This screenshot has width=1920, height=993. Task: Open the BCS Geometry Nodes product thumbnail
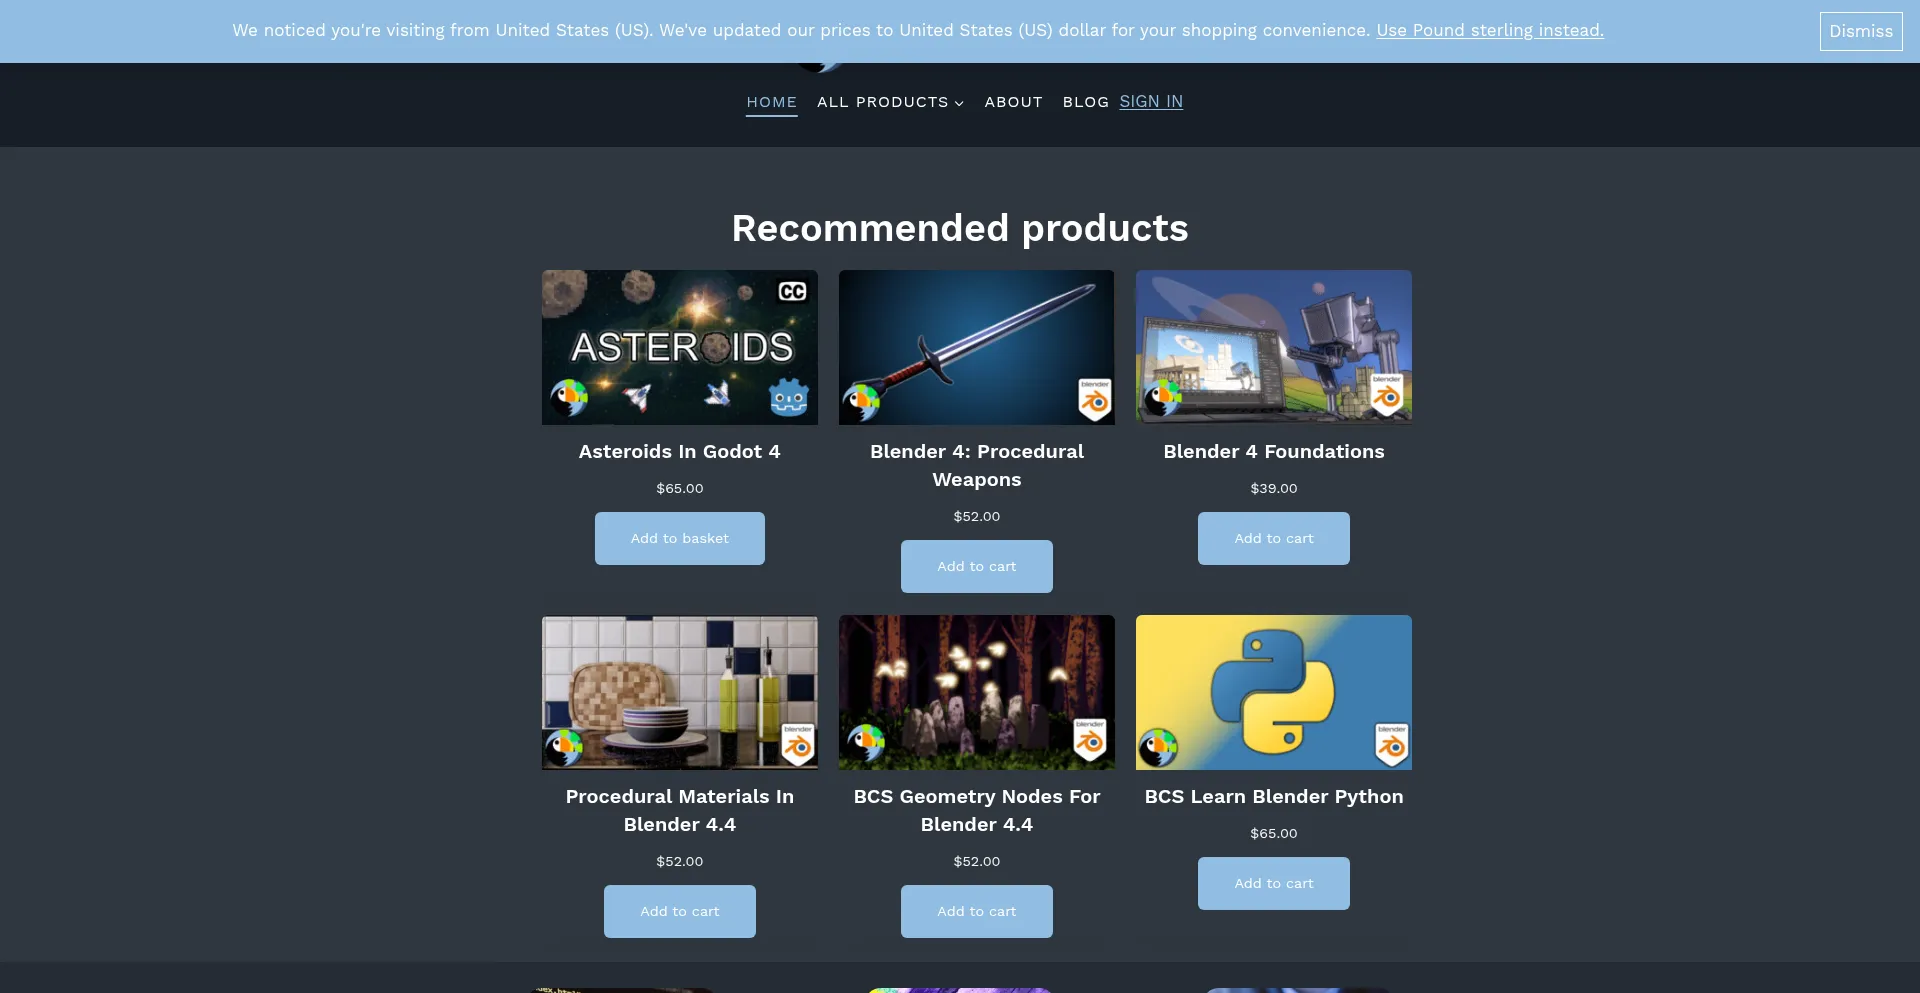[976, 692]
